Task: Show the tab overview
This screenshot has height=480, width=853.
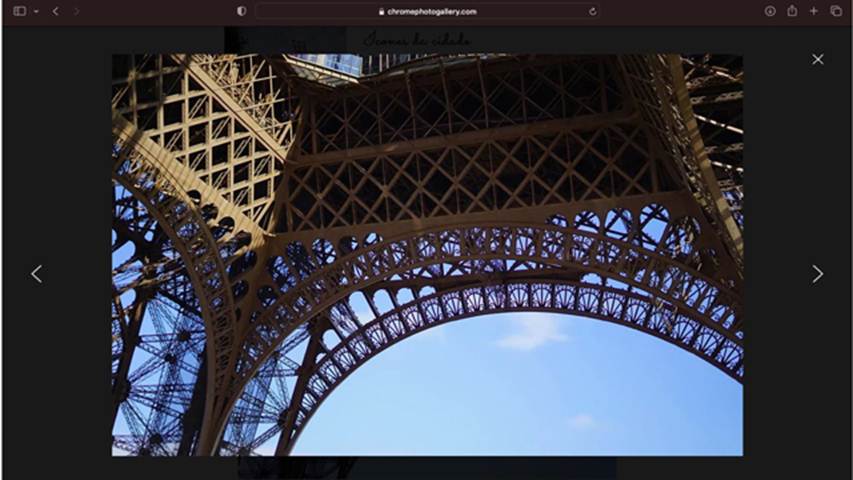Action: click(836, 11)
